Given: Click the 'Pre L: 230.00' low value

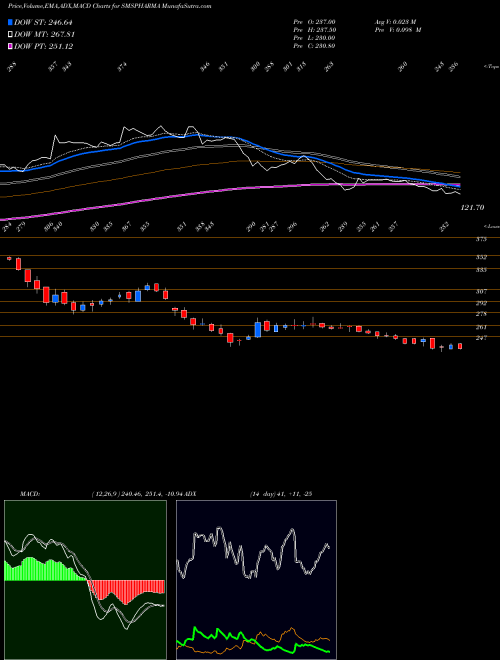Looking at the screenshot, I should click(x=314, y=38).
